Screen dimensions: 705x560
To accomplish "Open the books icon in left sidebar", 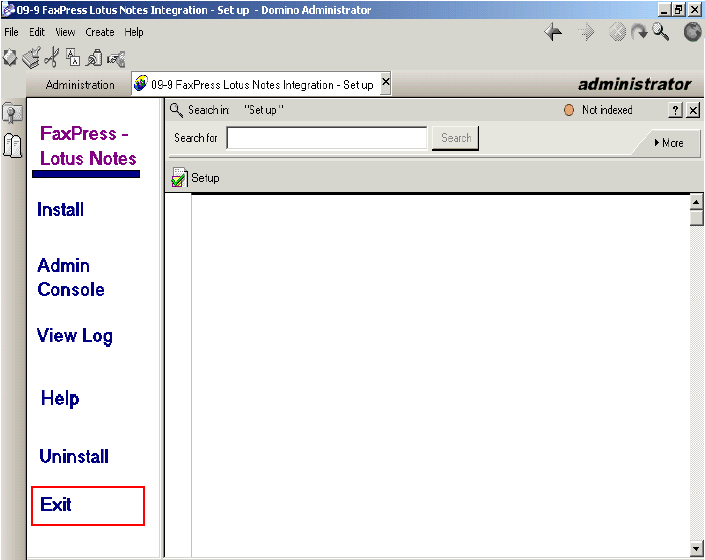I will click(x=13, y=146).
